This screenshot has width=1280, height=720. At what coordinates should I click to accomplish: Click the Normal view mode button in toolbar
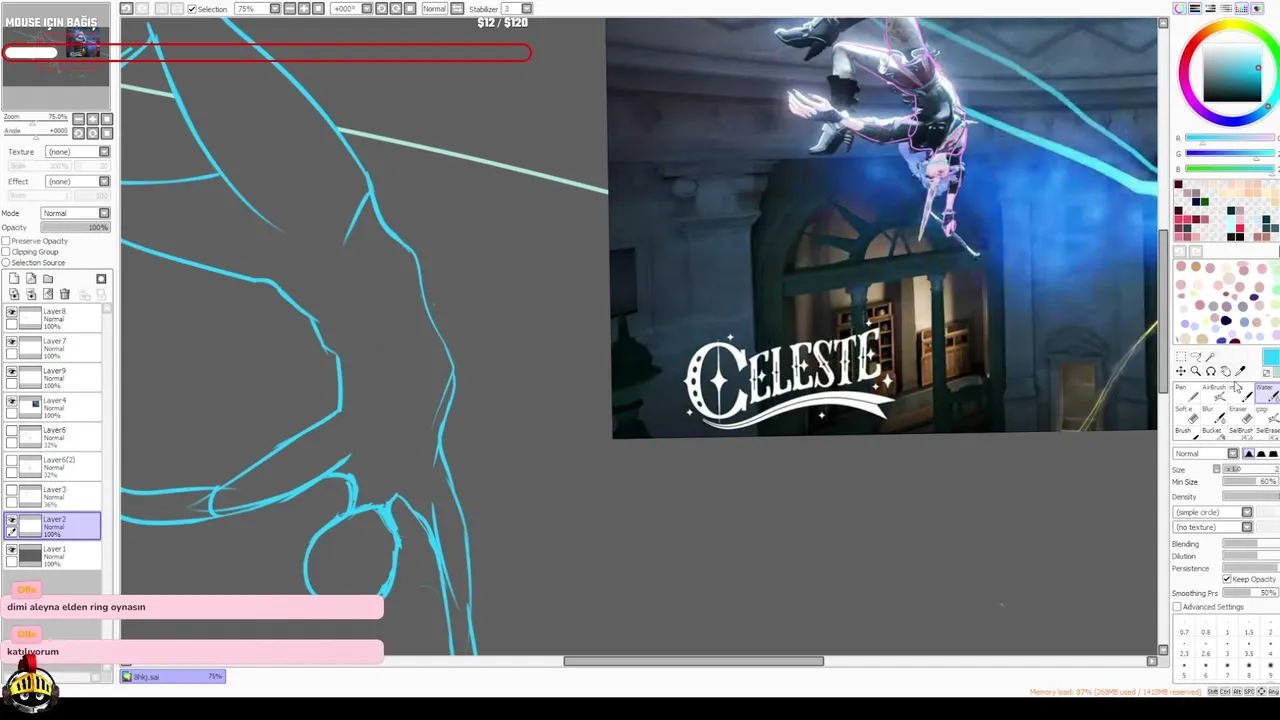tap(434, 9)
